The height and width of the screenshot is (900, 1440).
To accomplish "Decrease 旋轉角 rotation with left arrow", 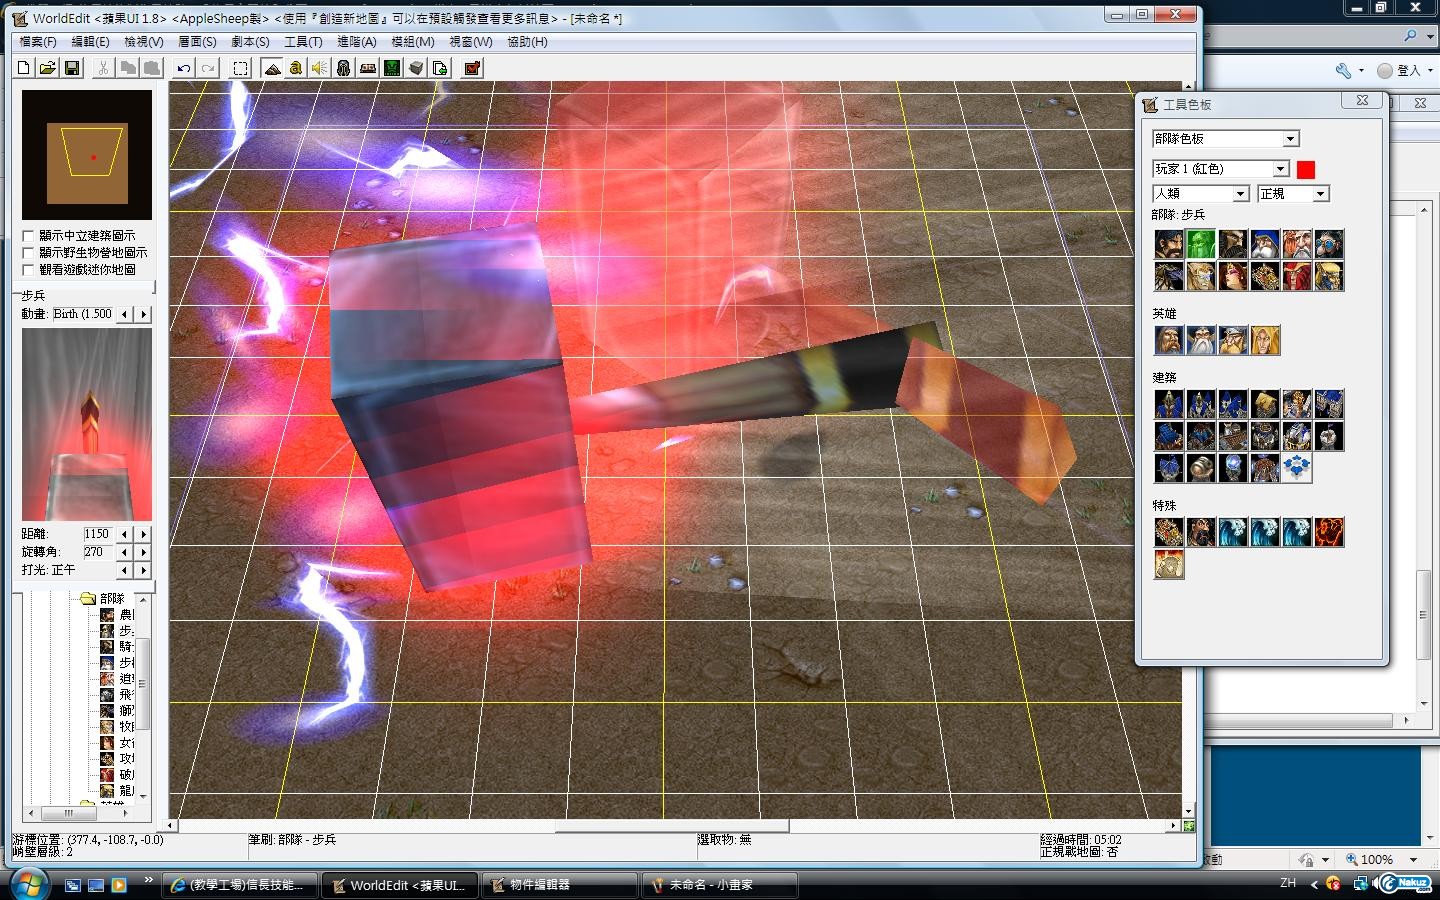I will [125, 552].
